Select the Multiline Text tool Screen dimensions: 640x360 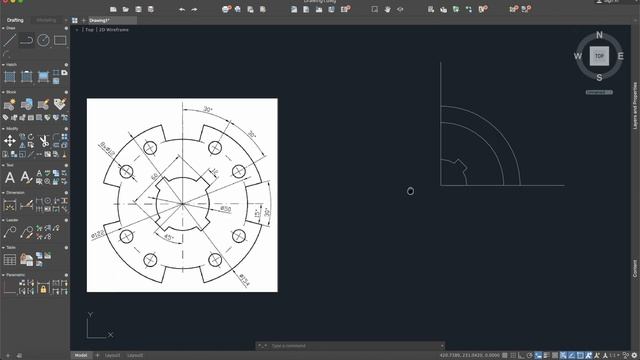pyautogui.click(x=10, y=177)
